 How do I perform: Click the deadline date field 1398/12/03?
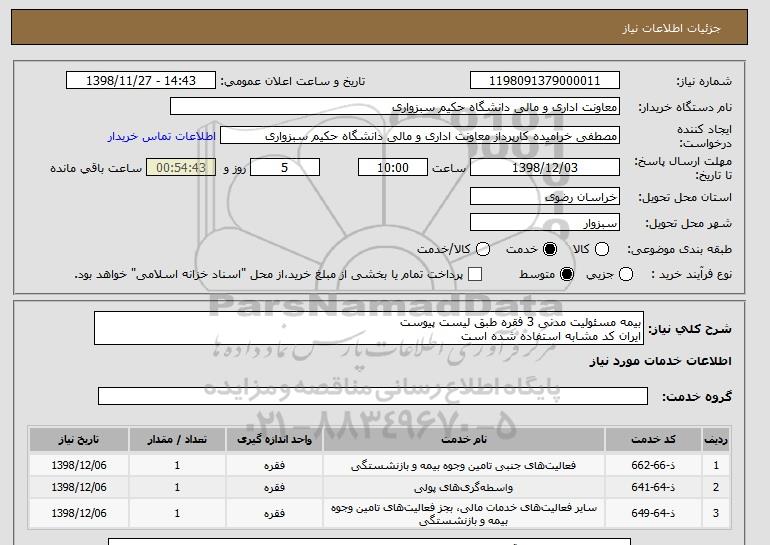click(545, 167)
